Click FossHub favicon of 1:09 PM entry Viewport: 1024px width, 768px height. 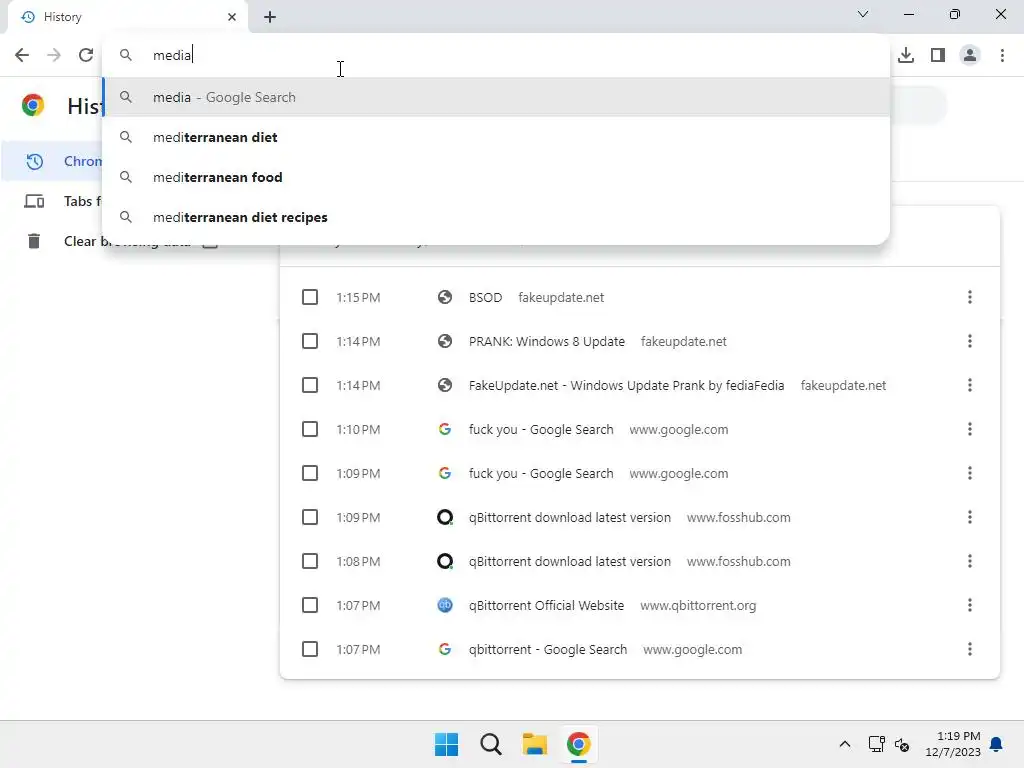(x=445, y=517)
